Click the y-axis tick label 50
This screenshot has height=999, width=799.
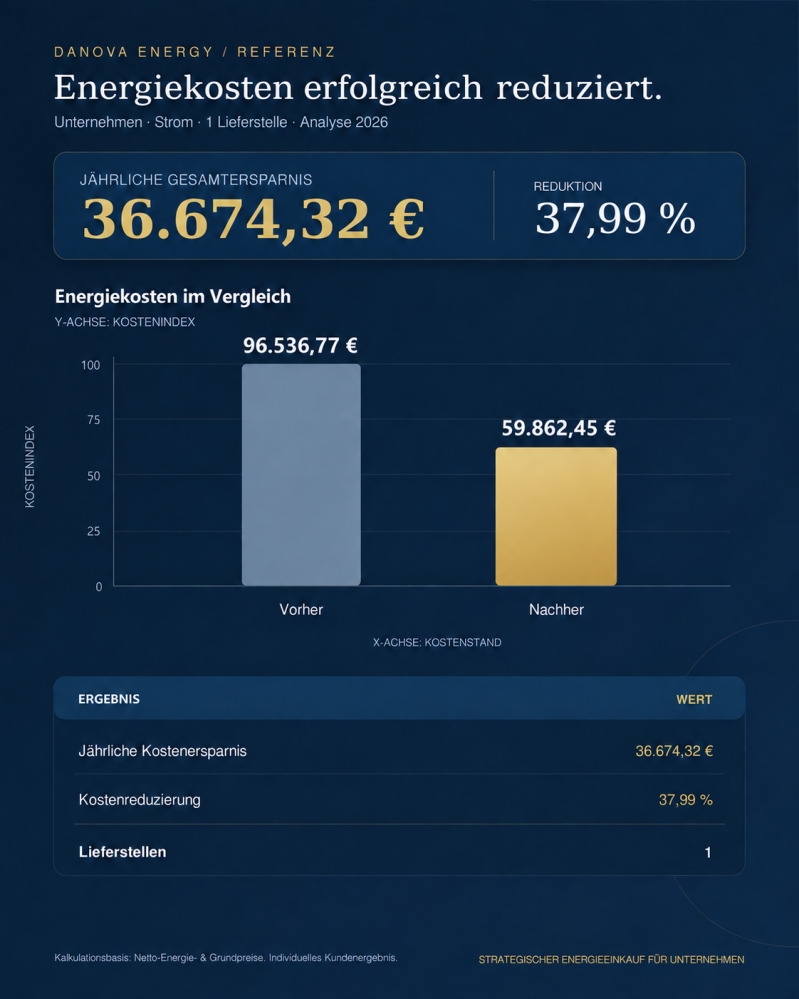click(94, 476)
